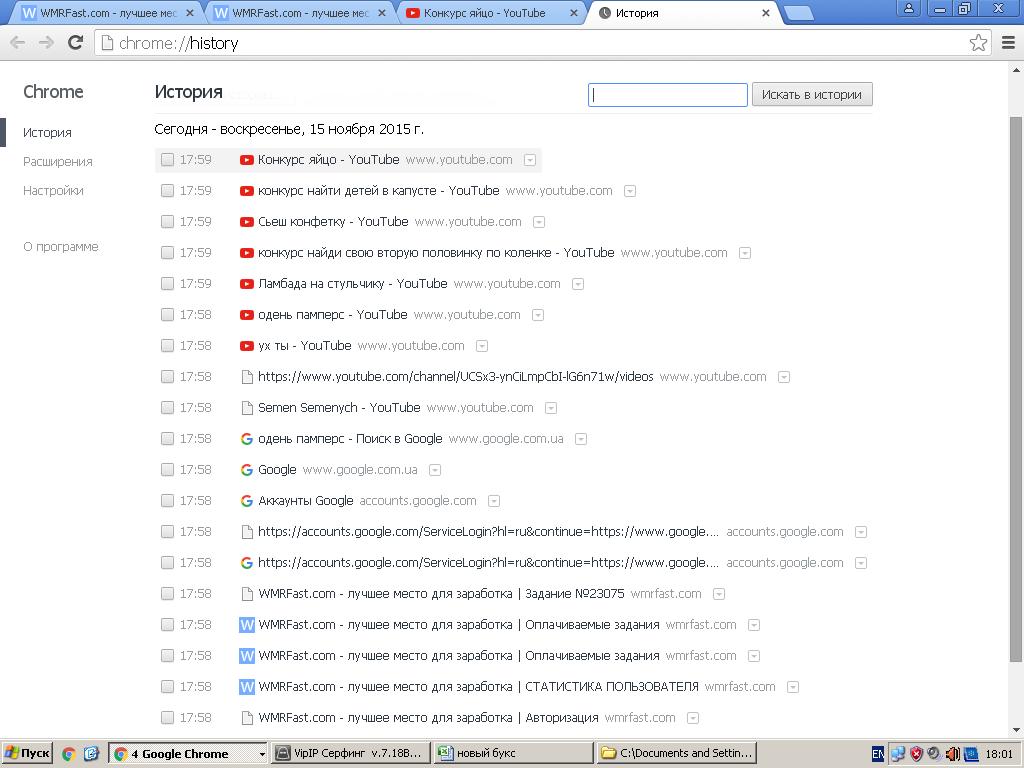
Task: Open dropdown arrow for 'Задание №23075' entry
Action: point(718,594)
